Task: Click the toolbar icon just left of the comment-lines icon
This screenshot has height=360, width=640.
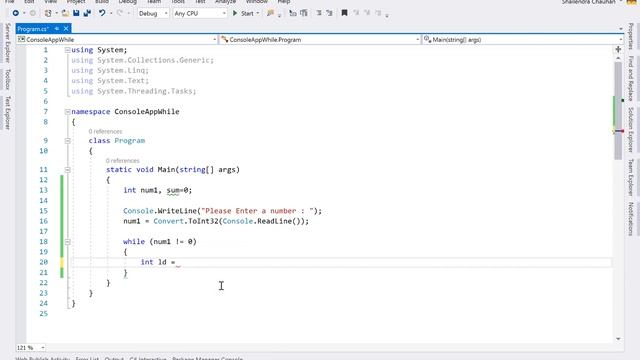Action: click(293, 13)
